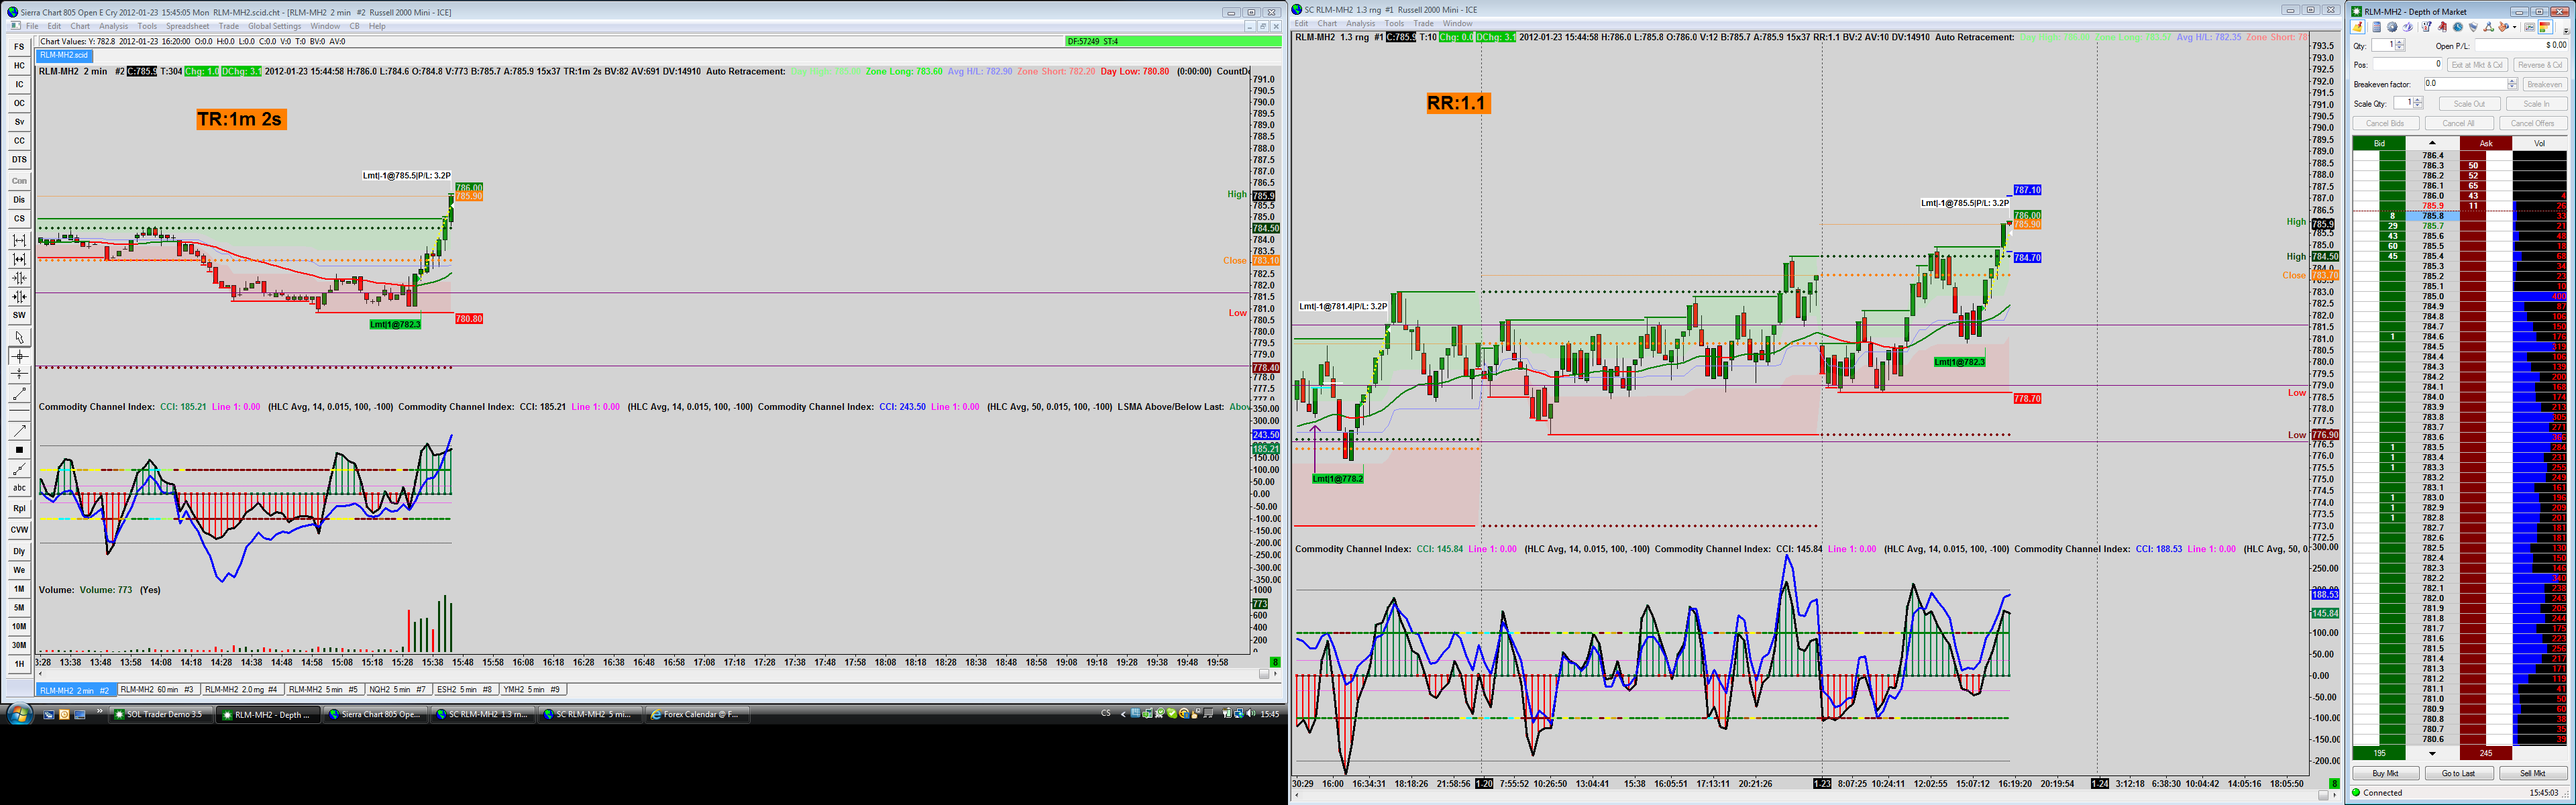Viewport: 2576px width, 805px height.
Task: Open the Analysis menu in Sierra Chart
Action: coord(113,26)
